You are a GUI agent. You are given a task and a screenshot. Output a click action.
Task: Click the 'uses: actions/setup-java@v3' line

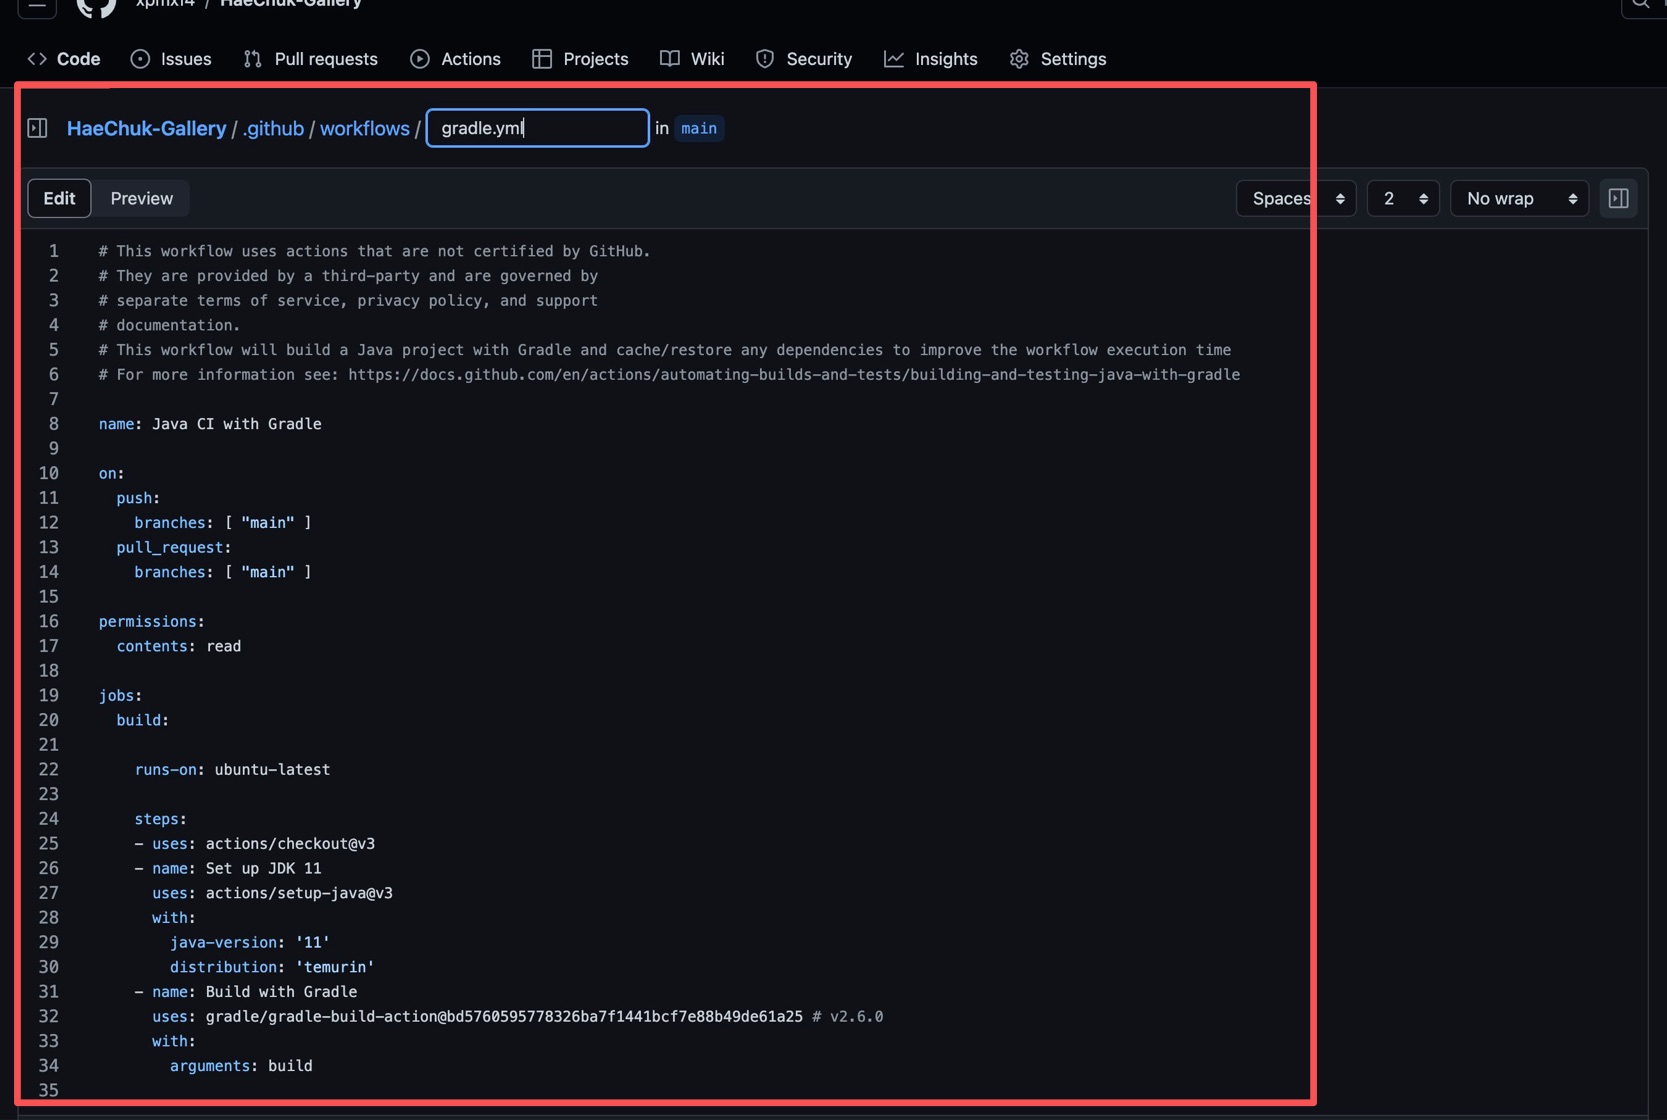tap(272, 893)
